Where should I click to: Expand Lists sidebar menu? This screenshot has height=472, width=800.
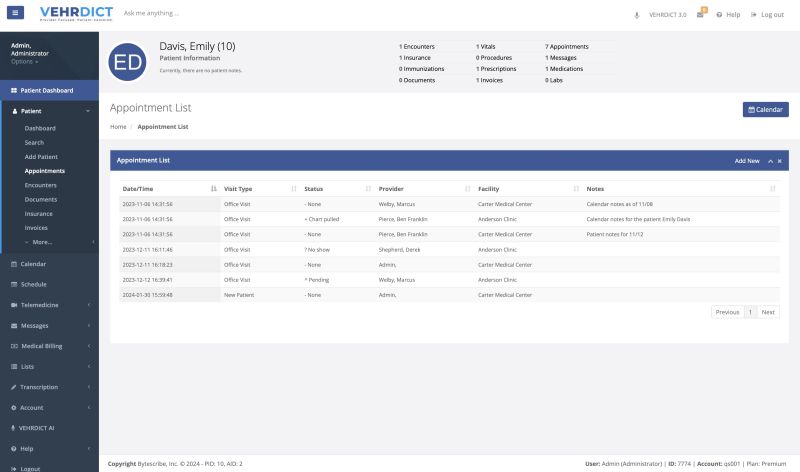[x=49, y=366]
